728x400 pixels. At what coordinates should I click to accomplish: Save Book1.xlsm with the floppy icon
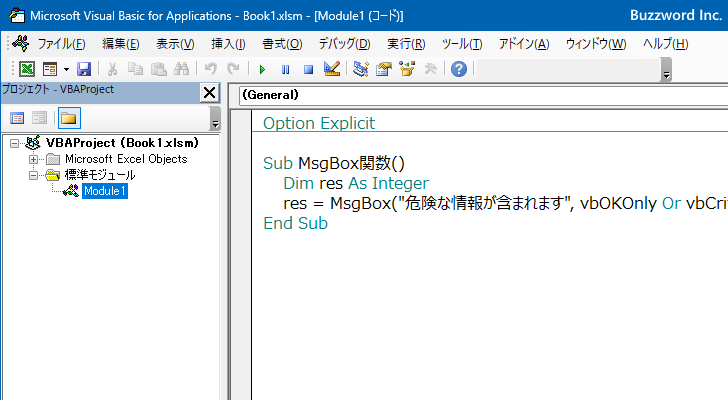[x=84, y=69]
